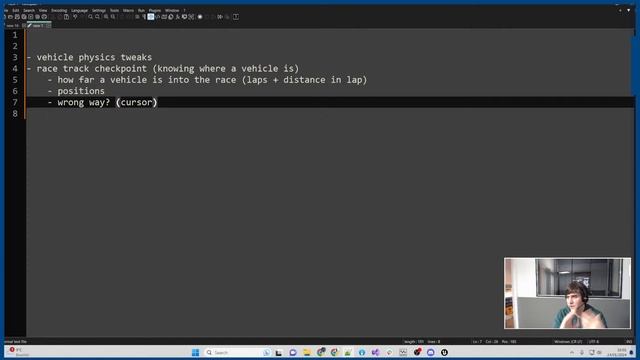
Task: Open Find with the magnifier toolbar icon
Action: 90,17
